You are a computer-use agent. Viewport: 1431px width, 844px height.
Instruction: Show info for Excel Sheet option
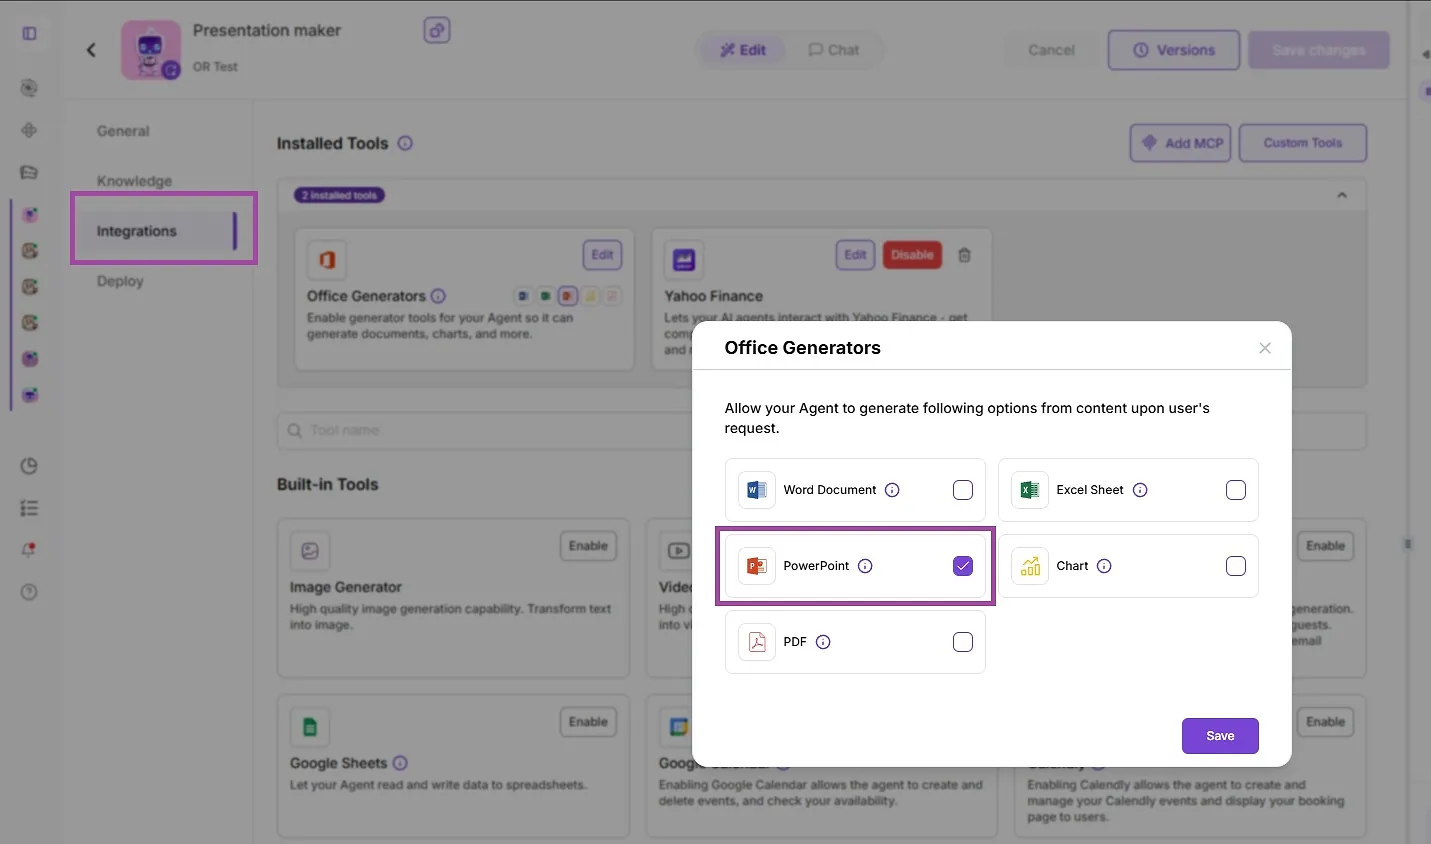[x=1140, y=490]
